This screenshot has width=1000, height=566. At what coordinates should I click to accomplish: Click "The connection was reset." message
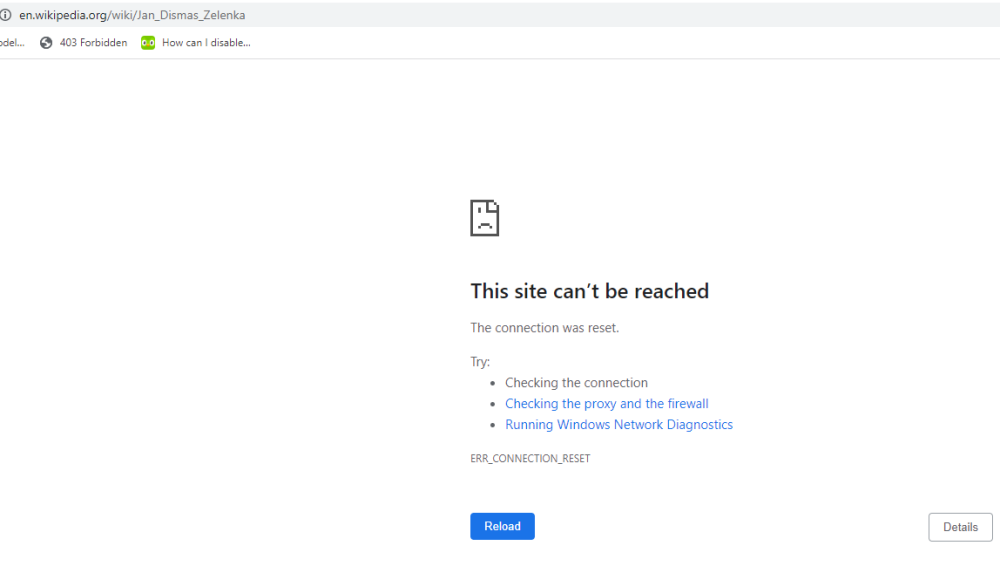point(544,328)
